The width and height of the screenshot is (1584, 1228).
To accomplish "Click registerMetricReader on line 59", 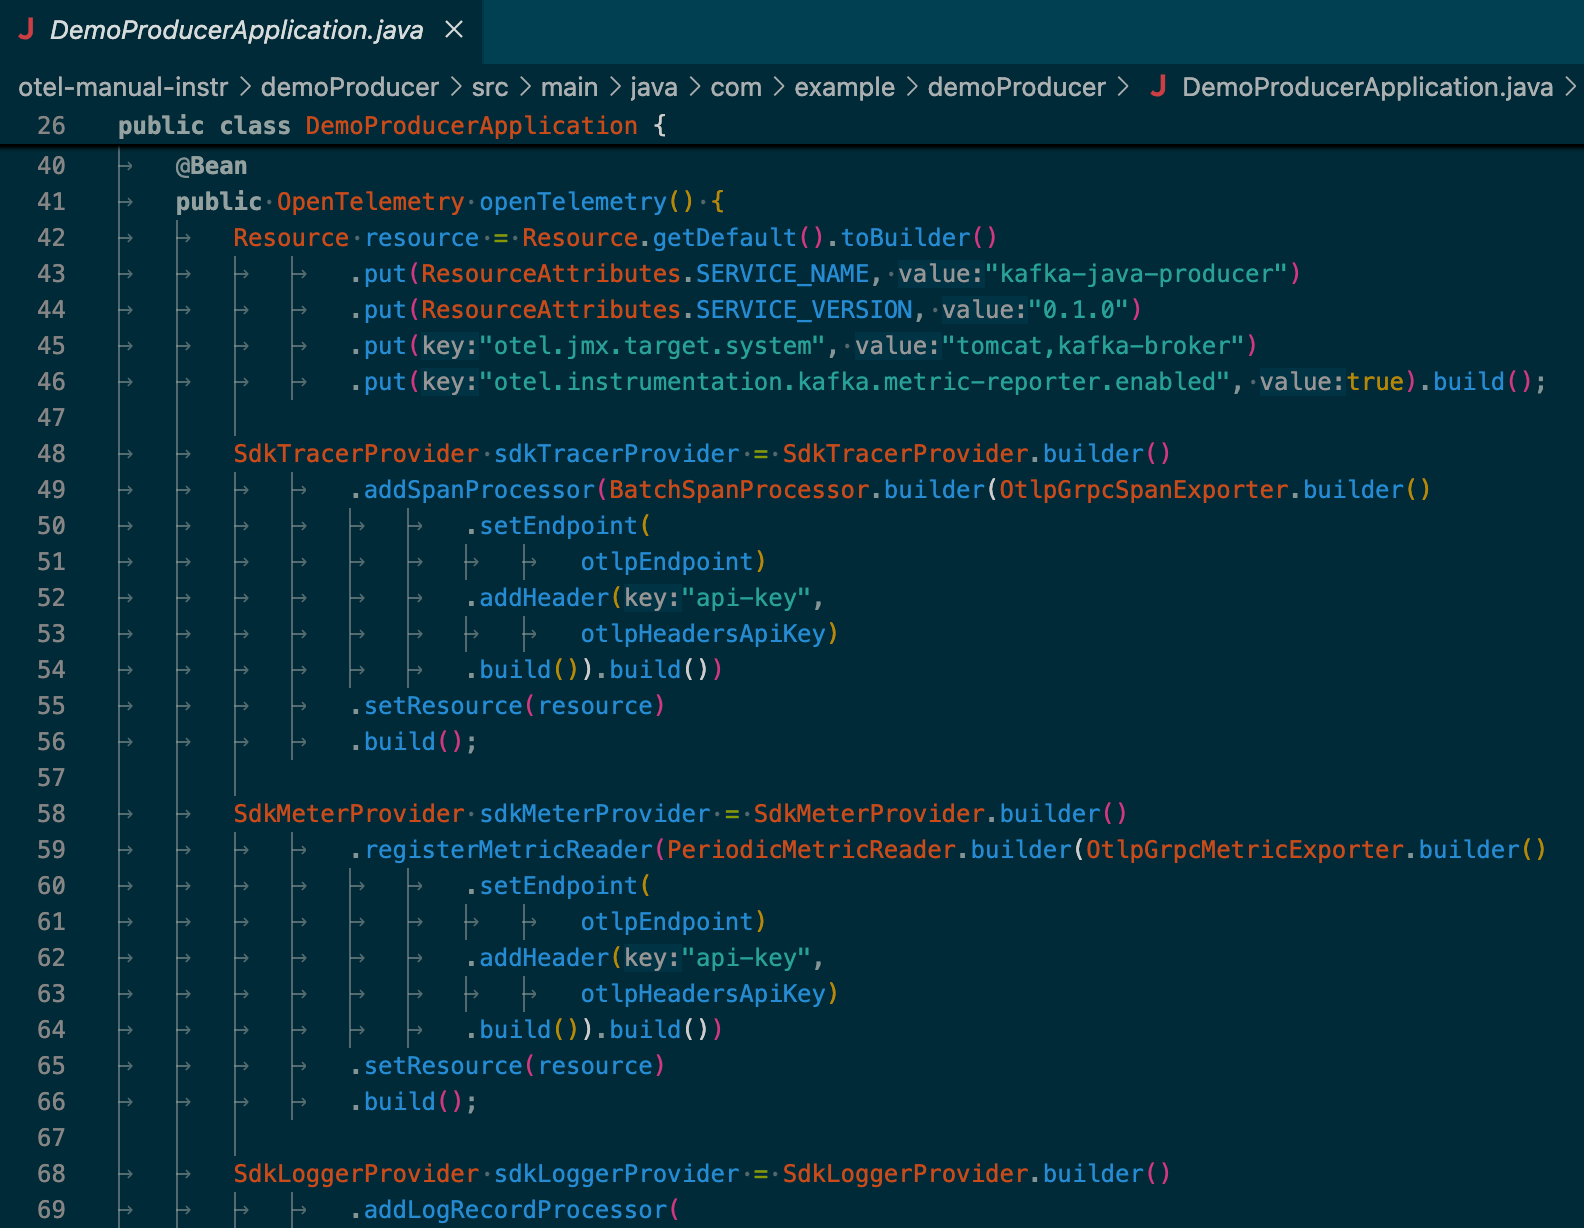I will [x=508, y=850].
